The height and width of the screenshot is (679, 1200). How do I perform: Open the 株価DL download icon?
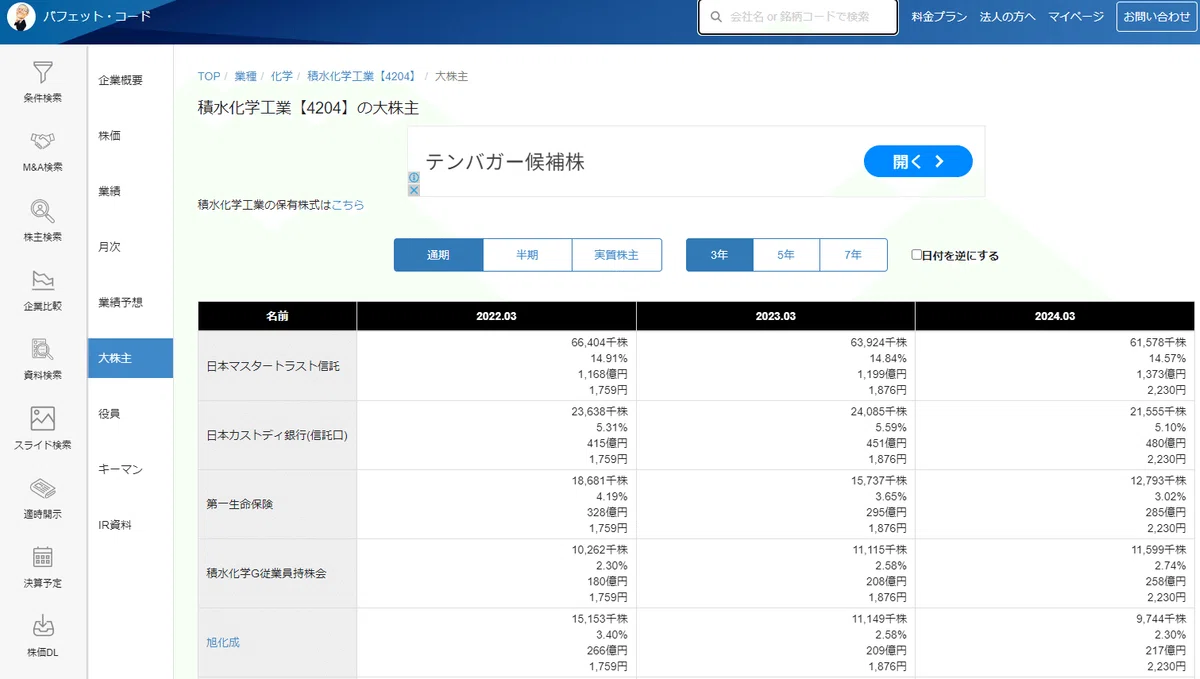point(43,626)
